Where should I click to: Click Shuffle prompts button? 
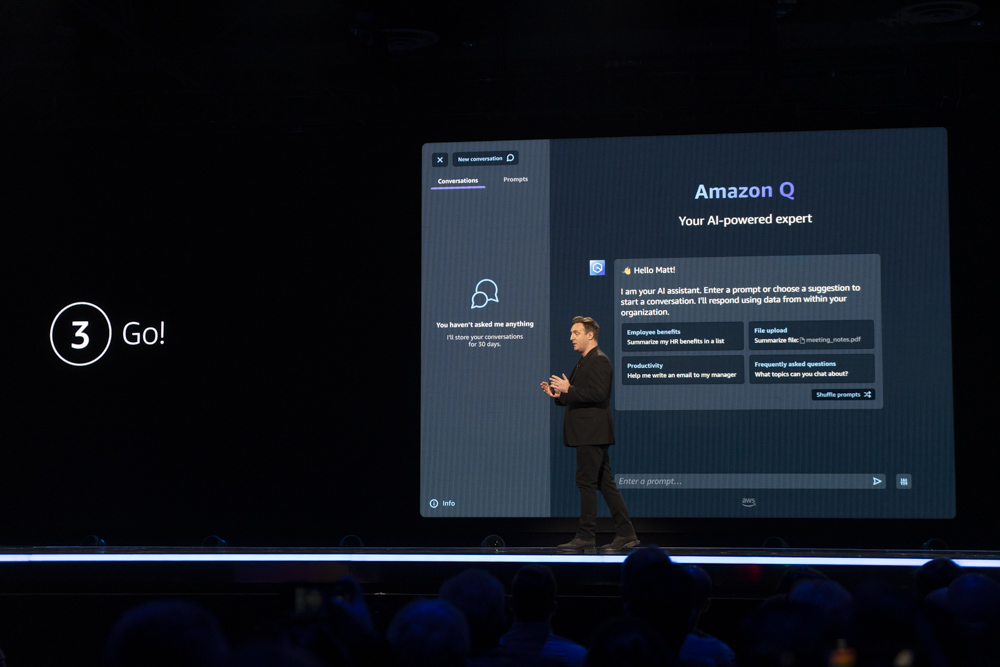(843, 395)
